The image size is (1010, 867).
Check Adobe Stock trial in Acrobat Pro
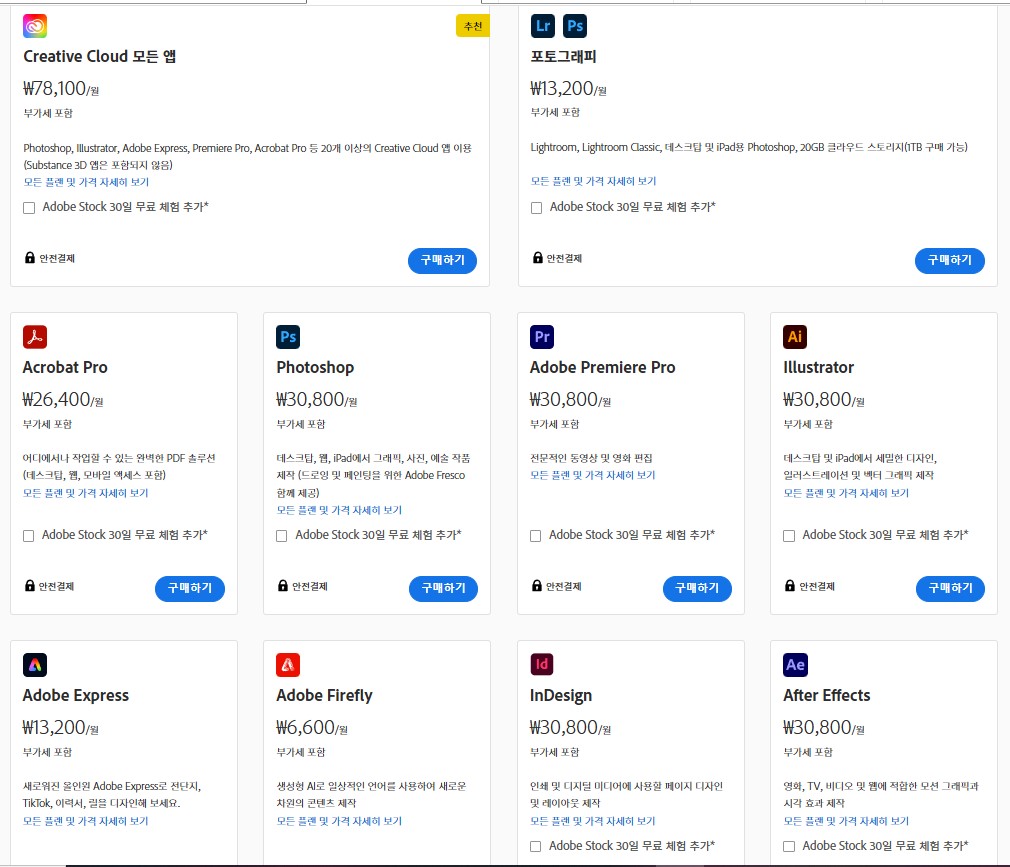(28, 536)
